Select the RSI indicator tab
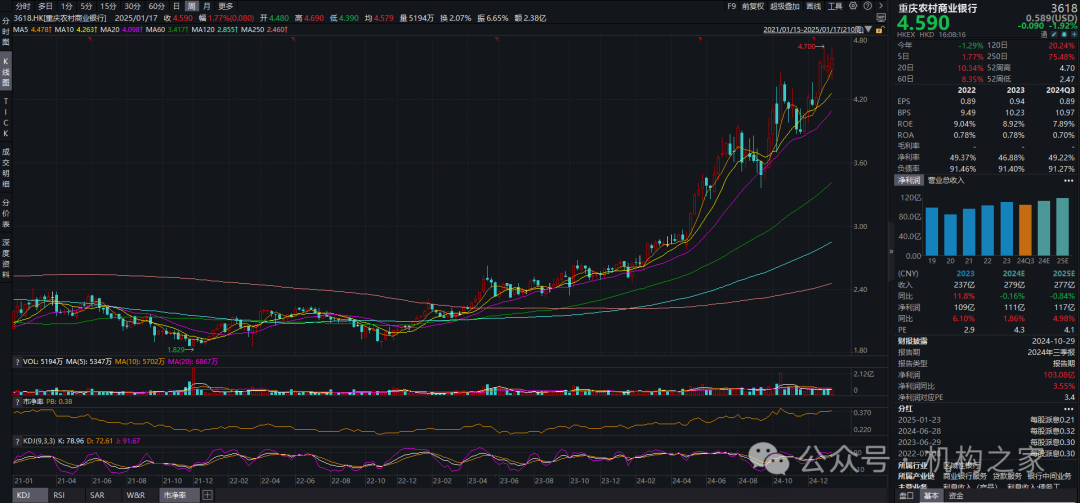The height and width of the screenshot is (503, 1080). click(x=59, y=495)
